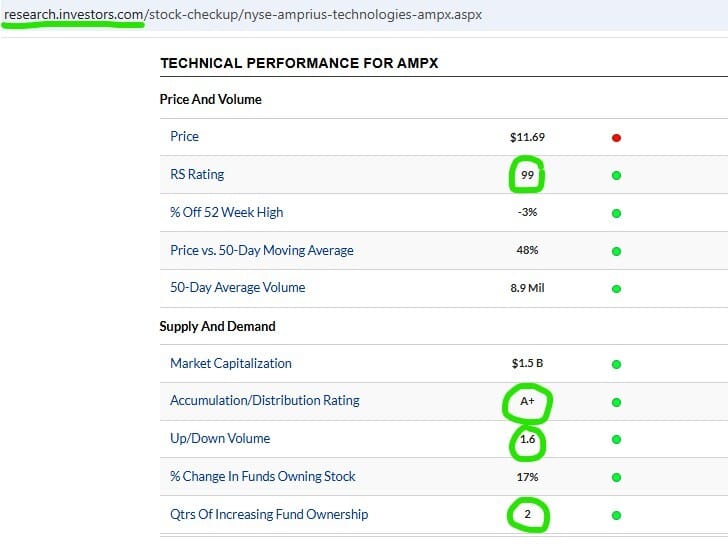The height and width of the screenshot is (553, 728).
Task: Click the Price And Volume section heading
Action: point(211,99)
